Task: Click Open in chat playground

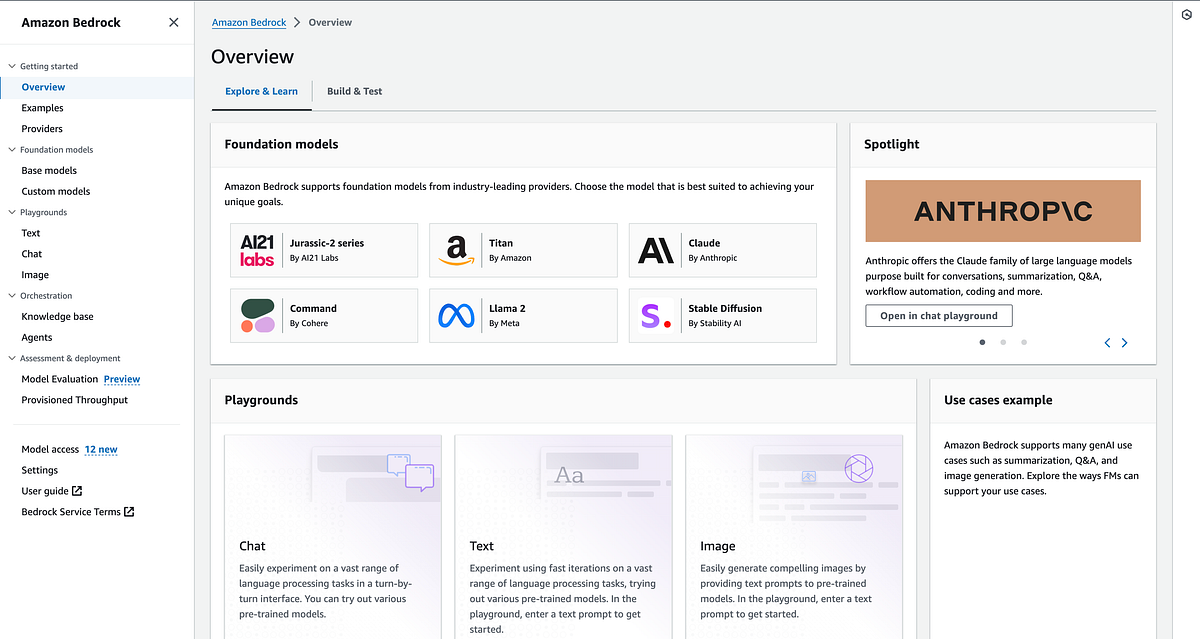Action: (x=938, y=315)
